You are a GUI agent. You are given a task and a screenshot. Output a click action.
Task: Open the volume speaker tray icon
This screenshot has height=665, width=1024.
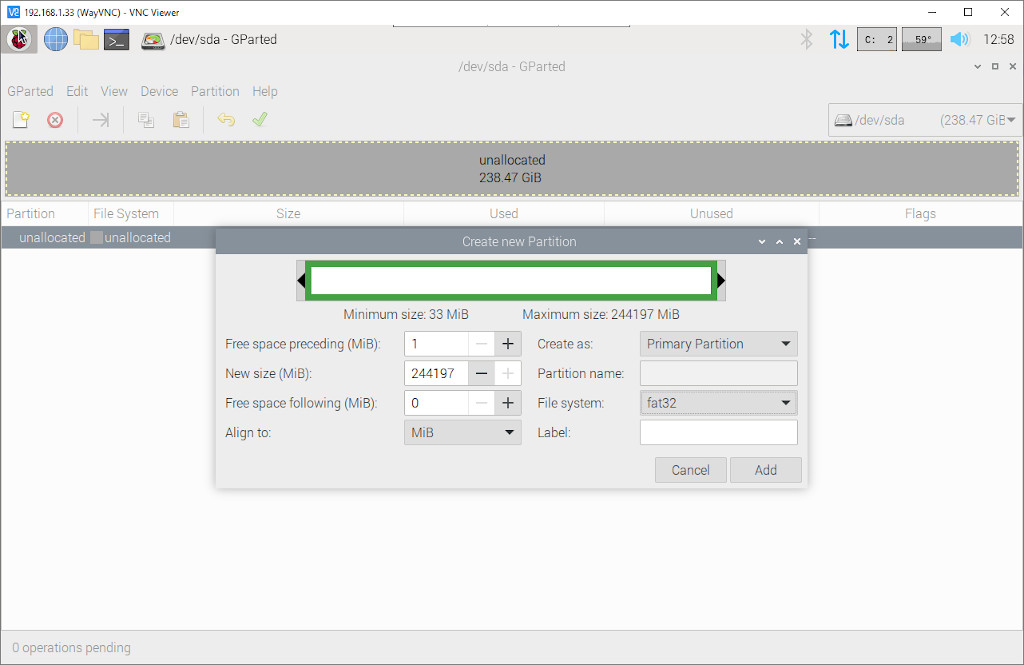point(959,39)
